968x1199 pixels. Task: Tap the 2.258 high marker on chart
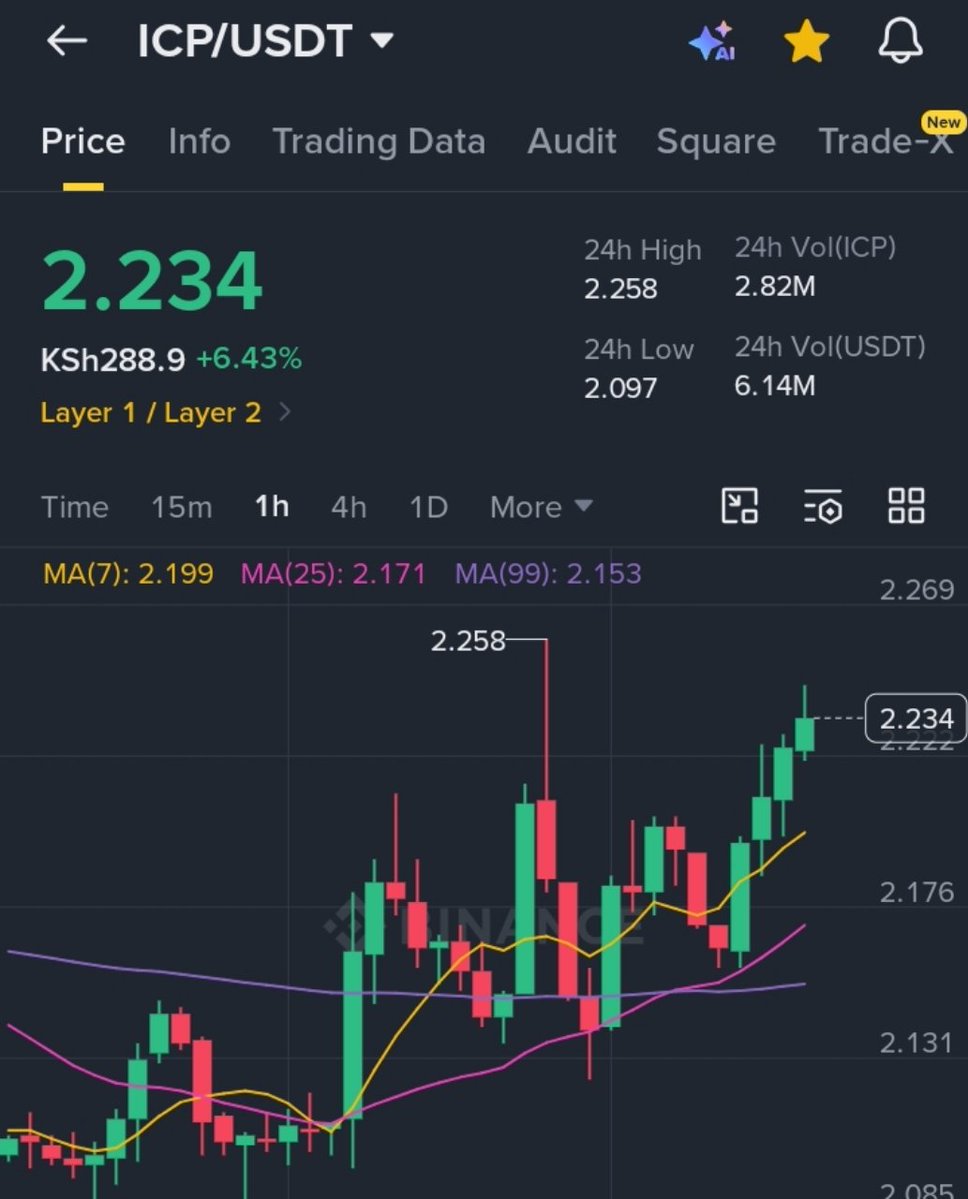(x=468, y=641)
